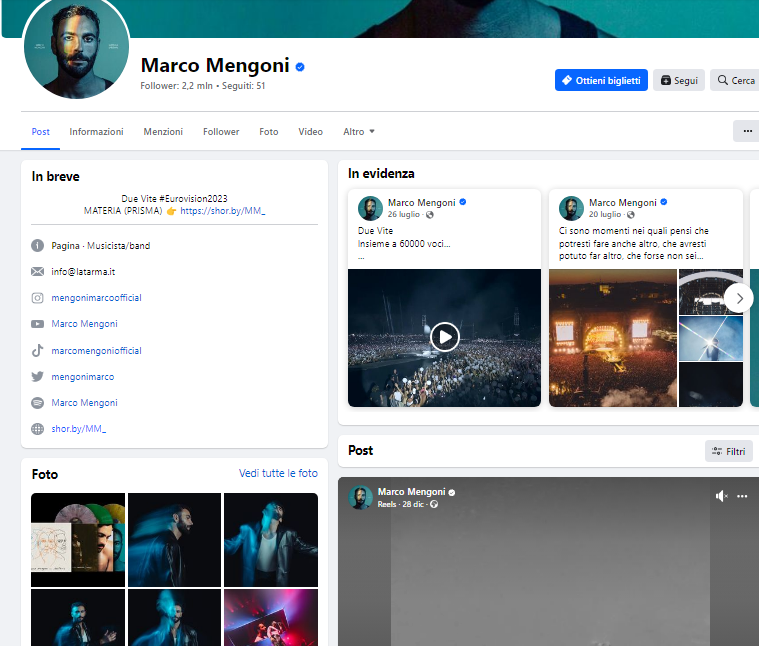
Task: Switch to the Informazioni tab
Action: coord(96,132)
